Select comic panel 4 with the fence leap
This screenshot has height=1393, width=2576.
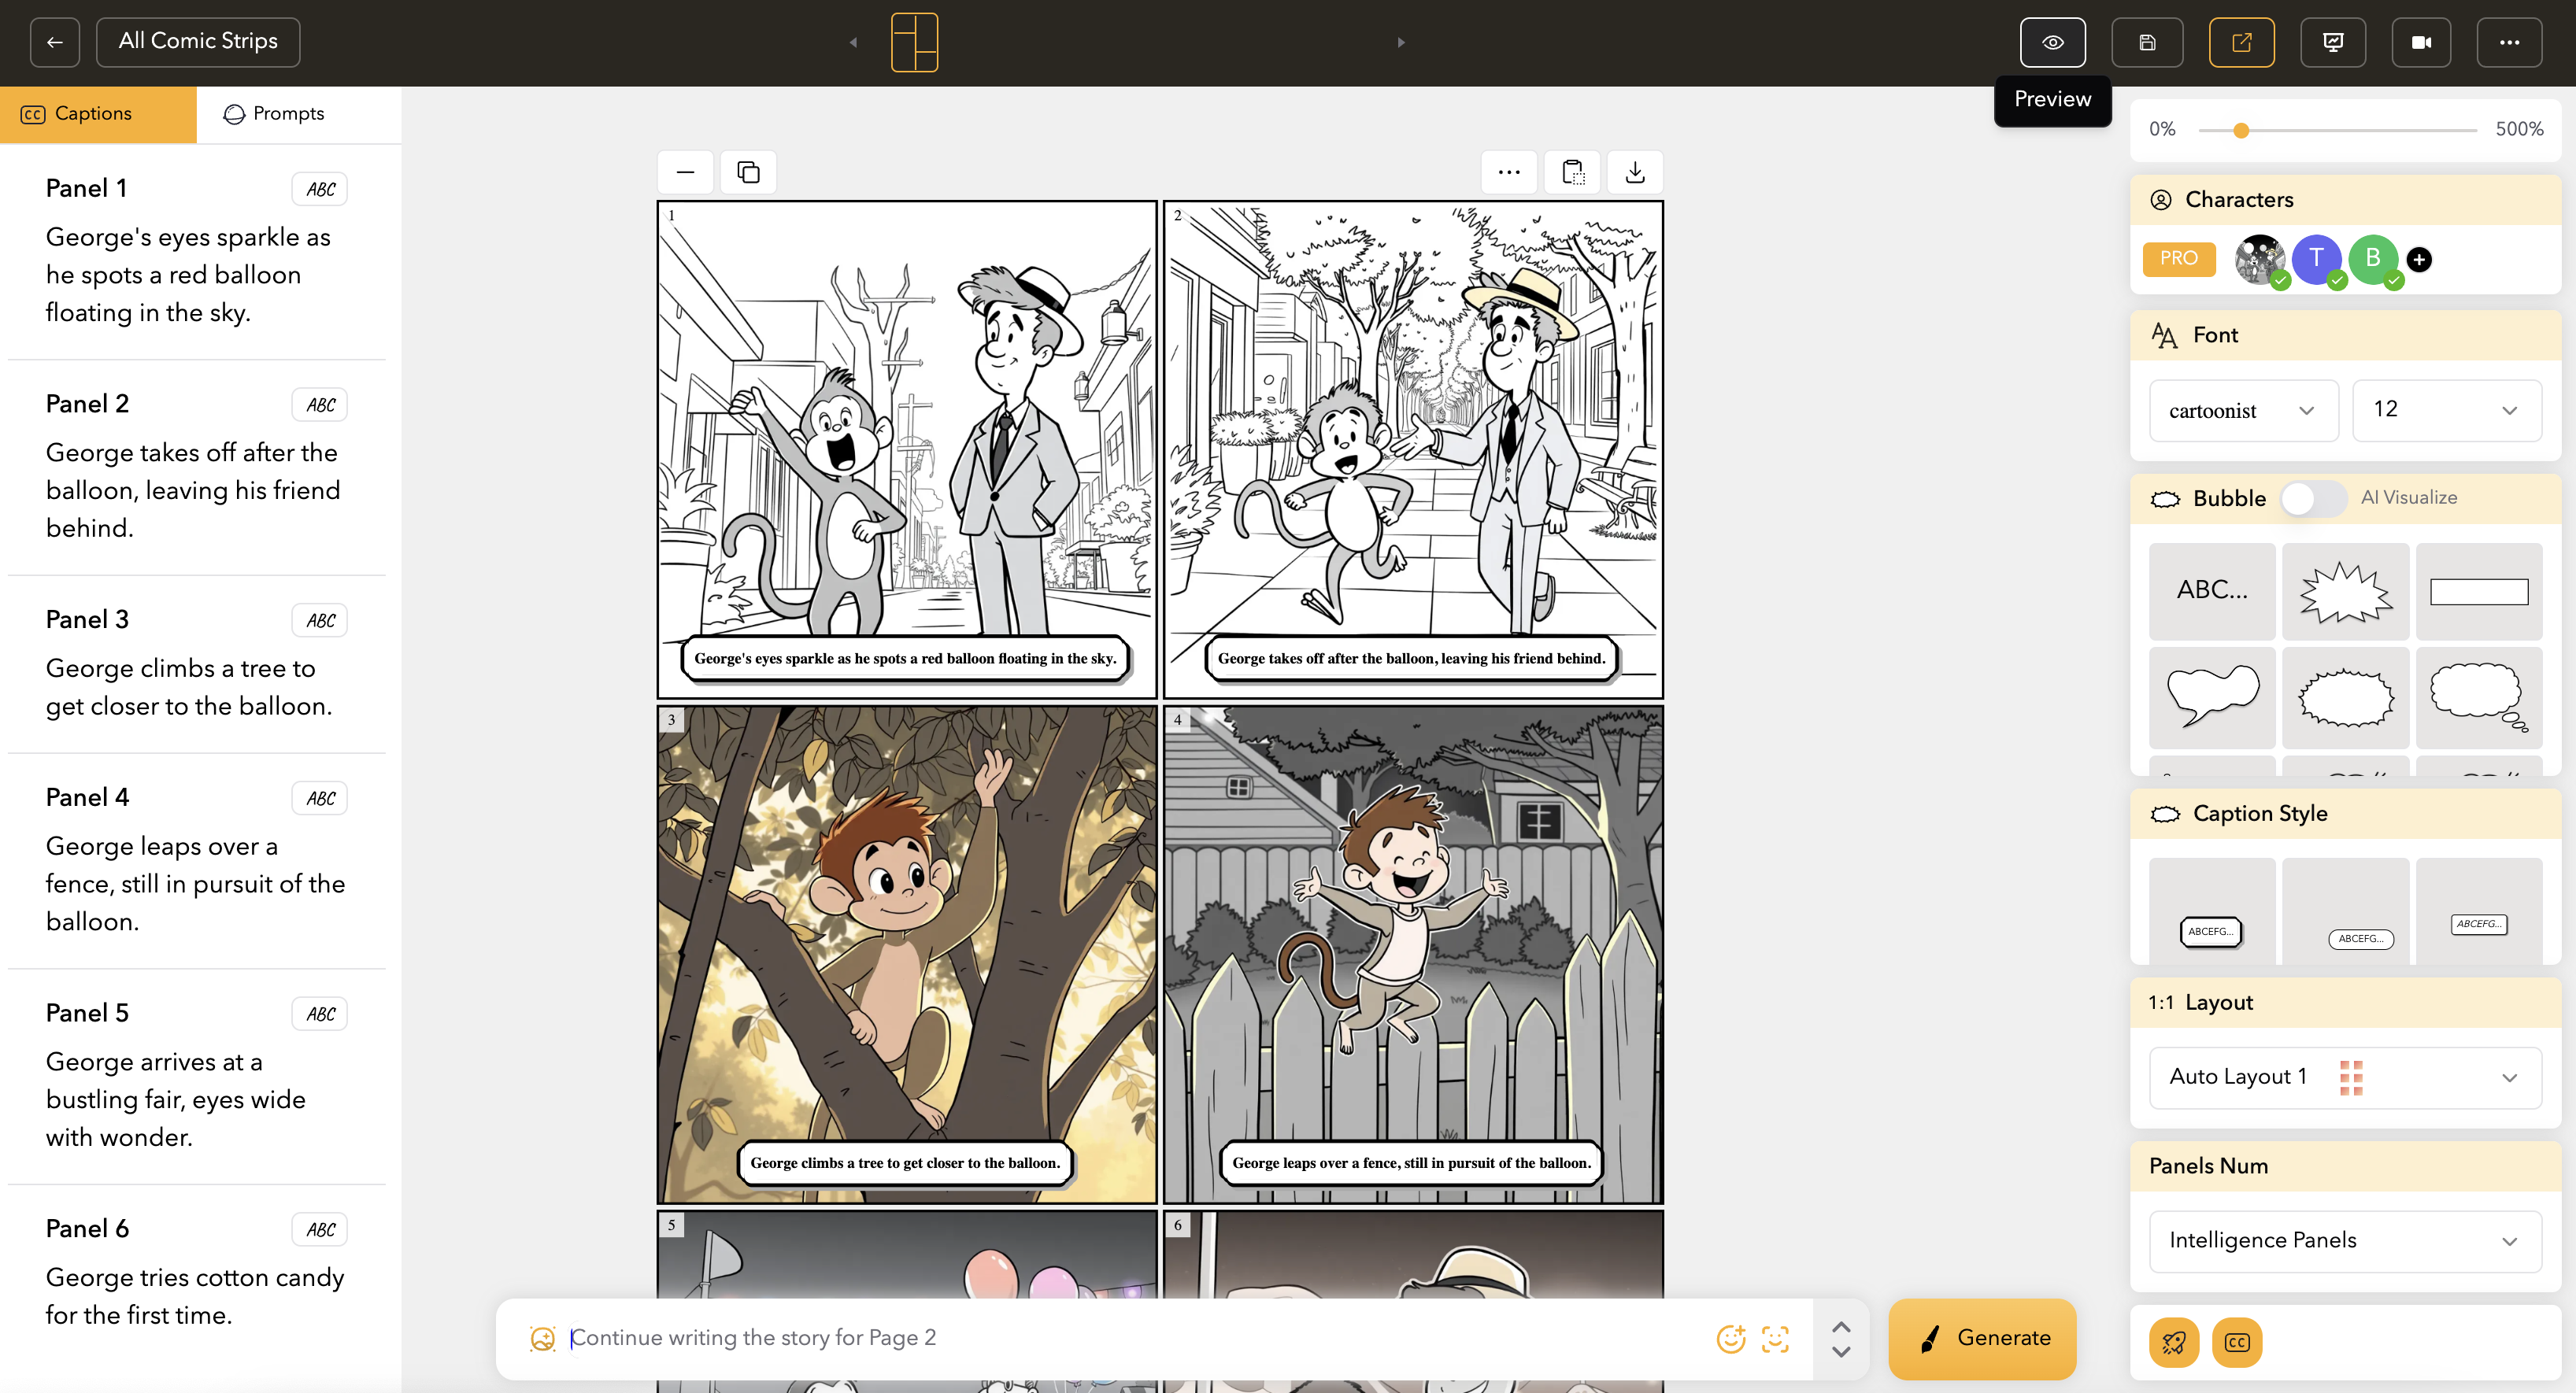pyautogui.click(x=1413, y=954)
